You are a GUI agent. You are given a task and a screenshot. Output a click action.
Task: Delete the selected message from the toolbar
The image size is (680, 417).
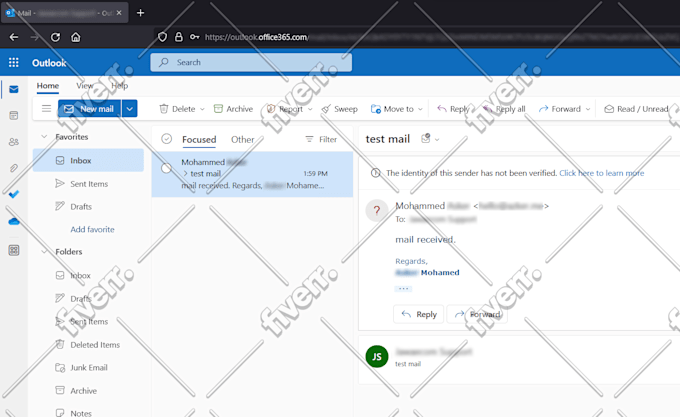(177, 109)
